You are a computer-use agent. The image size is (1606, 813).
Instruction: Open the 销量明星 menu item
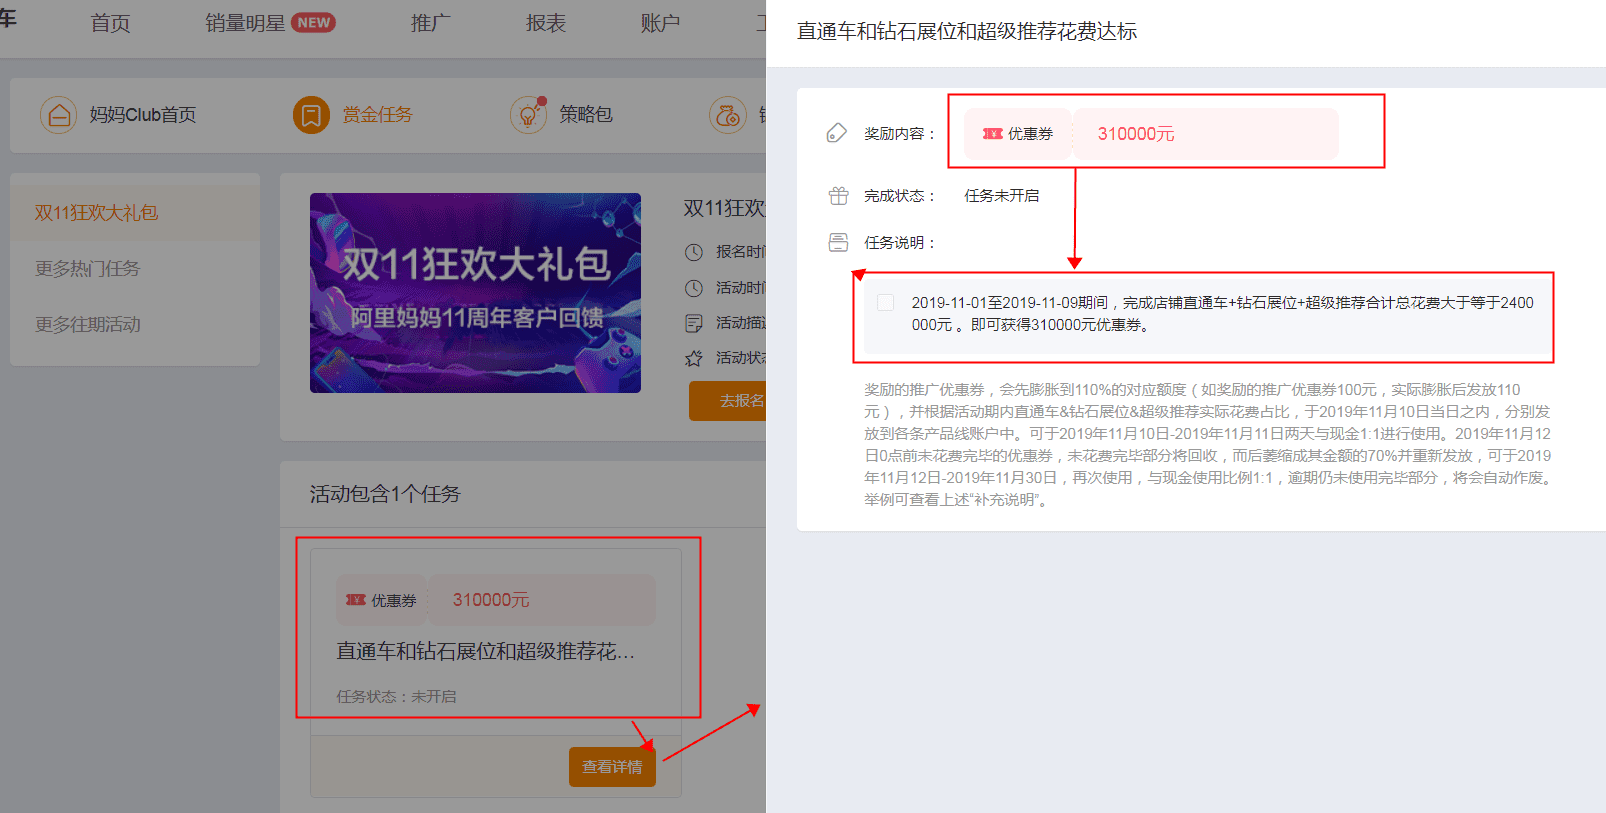(245, 23)
